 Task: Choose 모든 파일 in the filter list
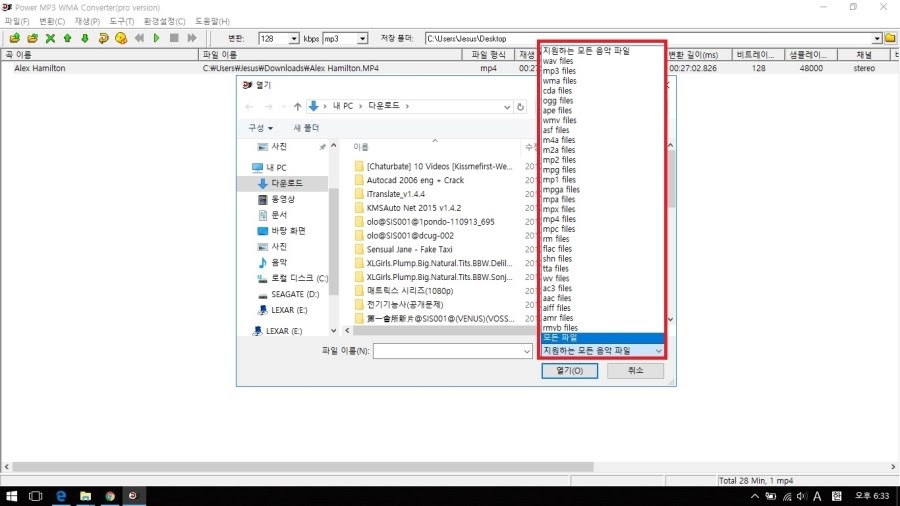click(x=602, y=337)
